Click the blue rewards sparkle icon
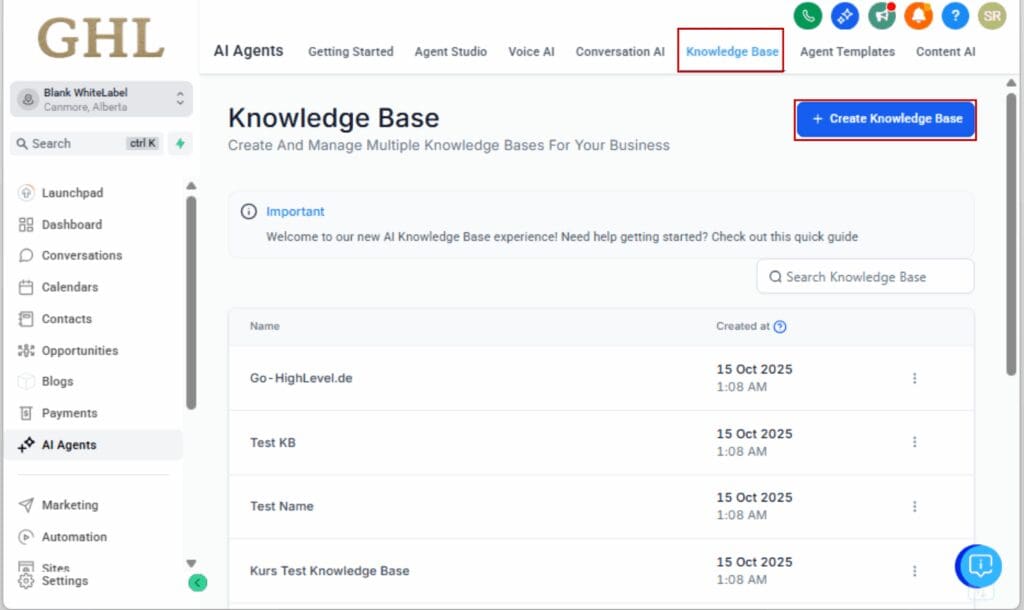1024x610 pixels. click(844, 16)
